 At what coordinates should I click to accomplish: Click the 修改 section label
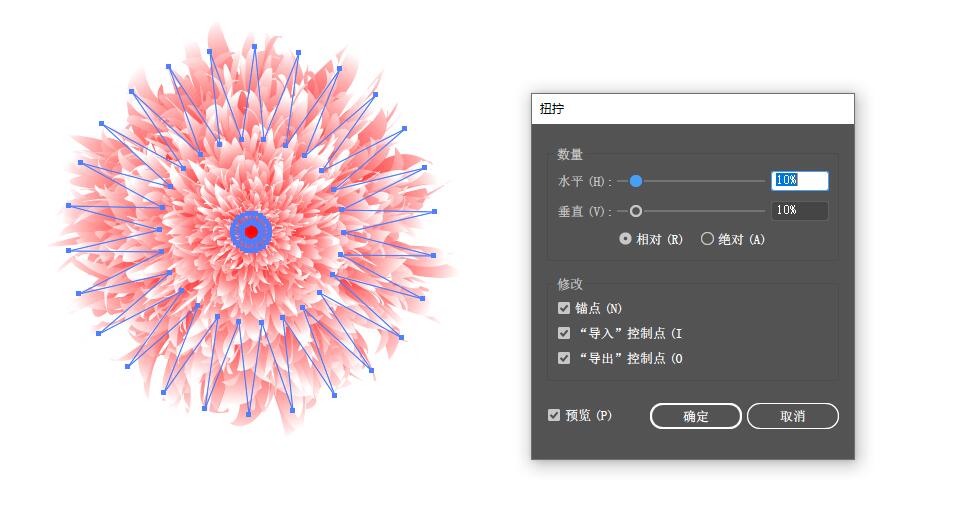tap(570, 284)
